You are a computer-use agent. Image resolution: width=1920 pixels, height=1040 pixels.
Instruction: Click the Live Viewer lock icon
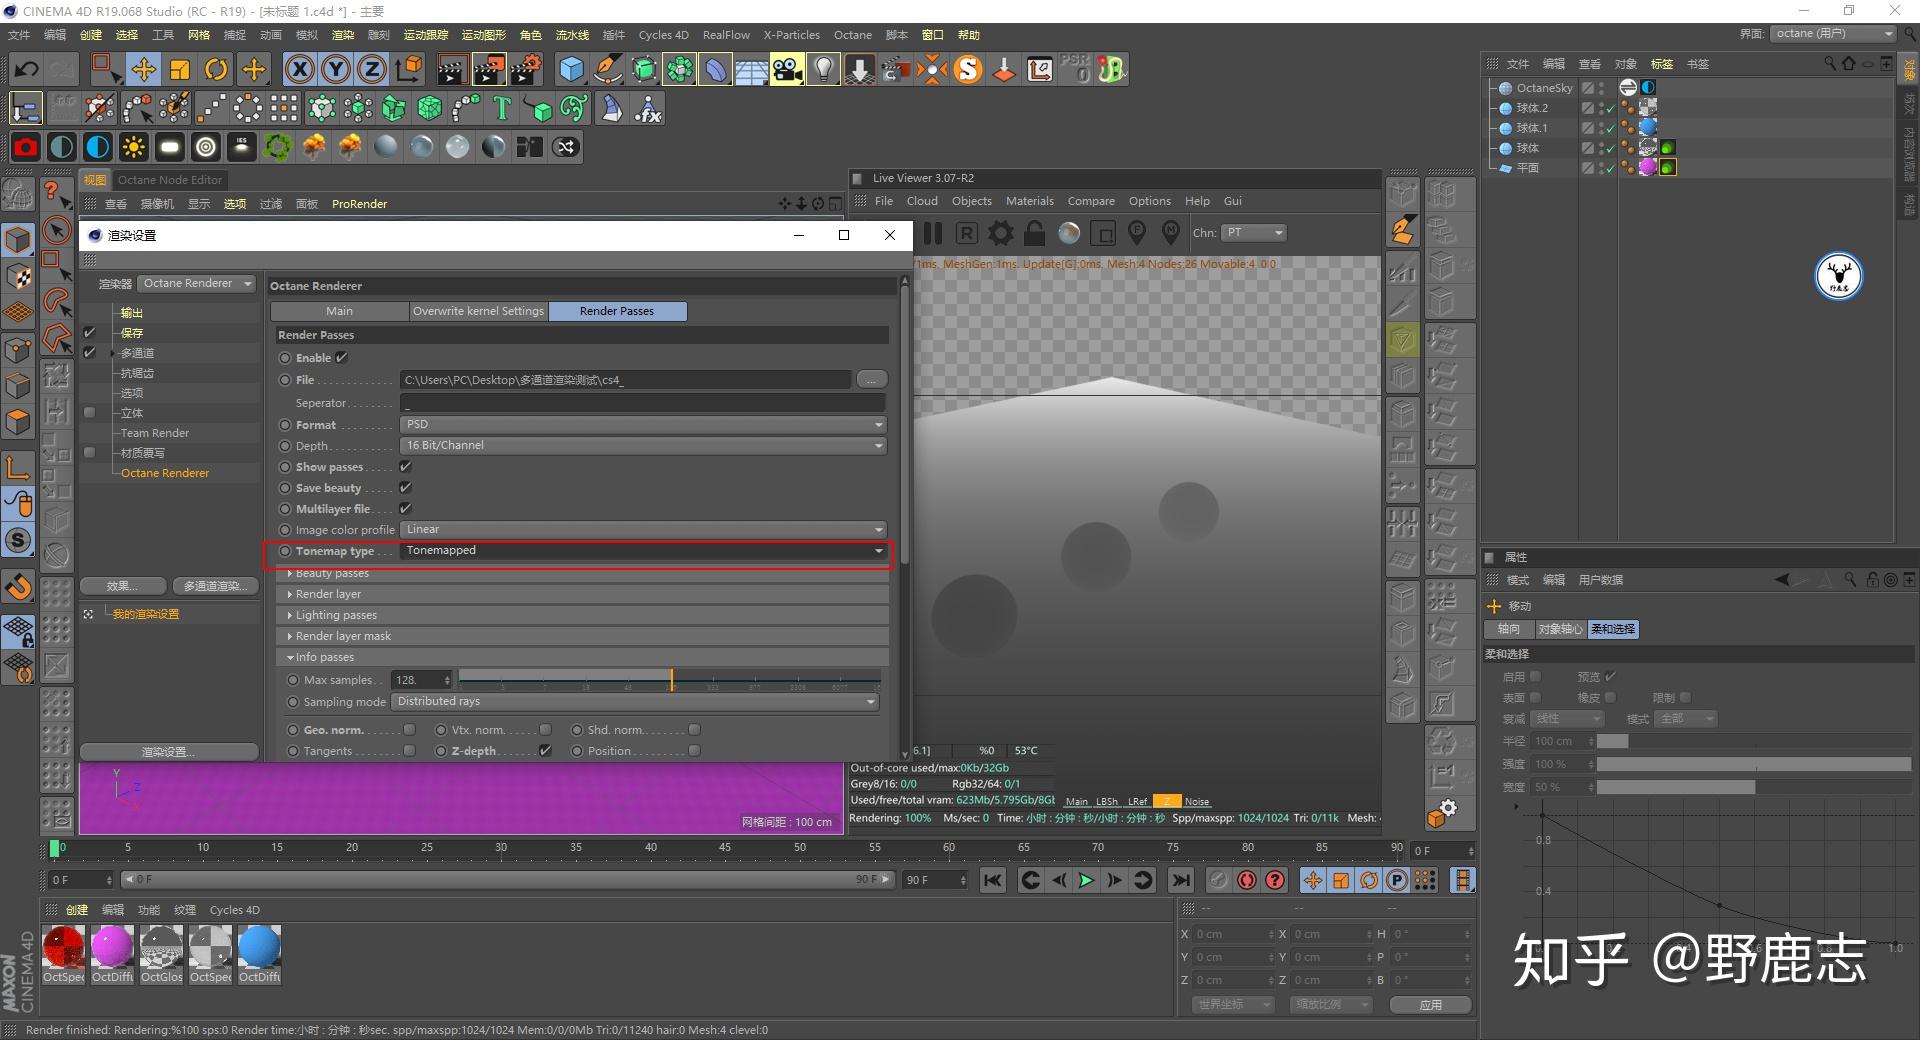(x=1035, y=233)
